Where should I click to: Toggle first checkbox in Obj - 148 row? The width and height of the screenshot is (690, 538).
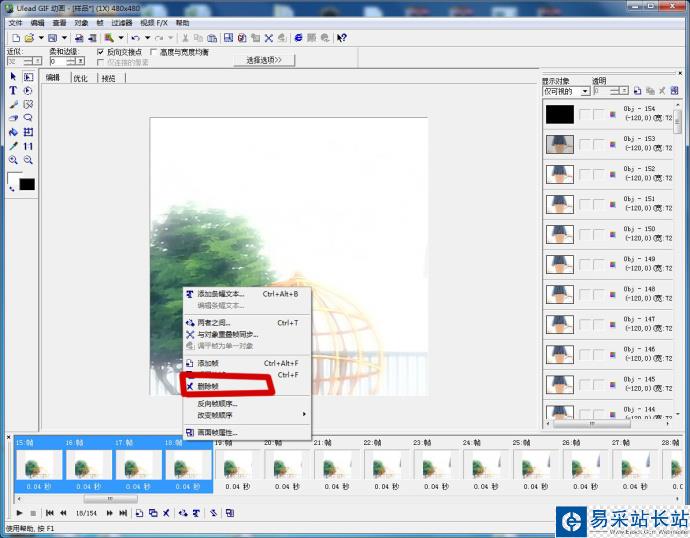click(585, 295)
